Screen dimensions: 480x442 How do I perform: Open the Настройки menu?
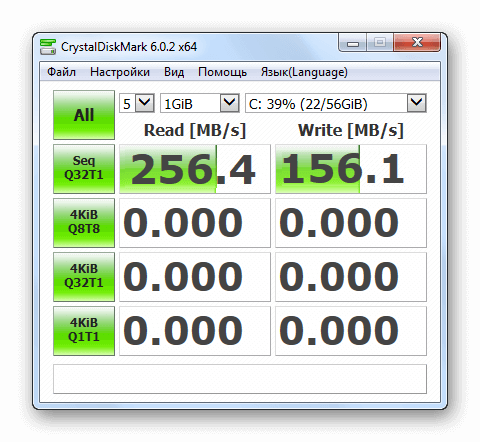pos(120,72)
